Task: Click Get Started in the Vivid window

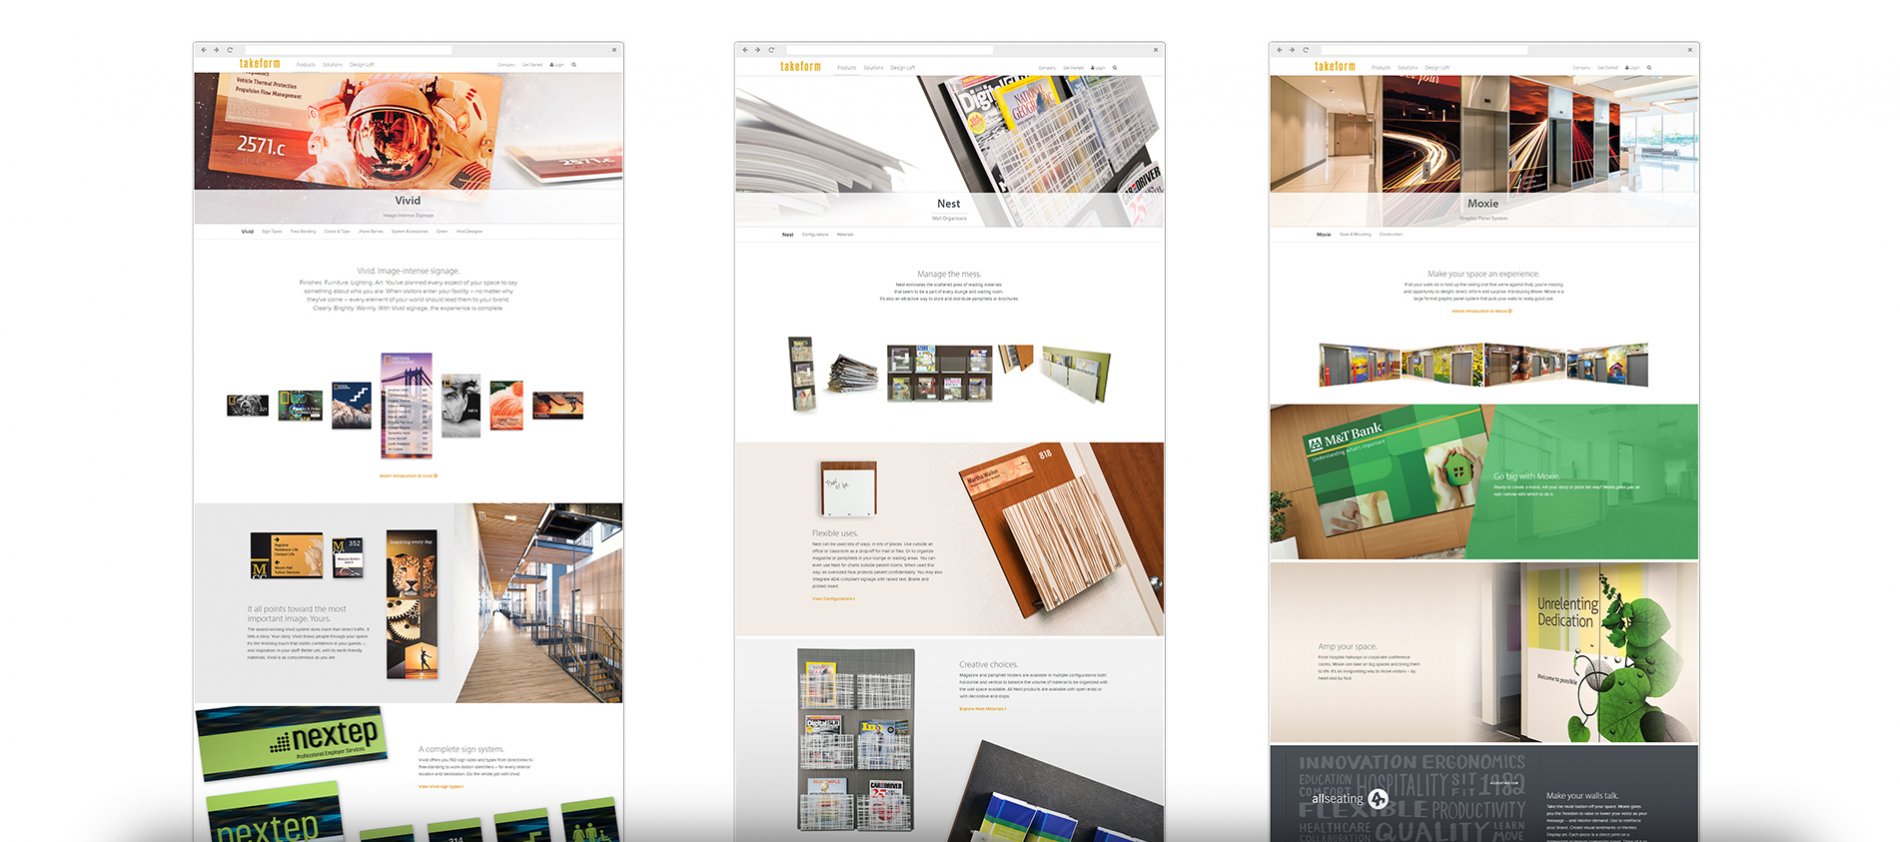Action: pos(532,65)
